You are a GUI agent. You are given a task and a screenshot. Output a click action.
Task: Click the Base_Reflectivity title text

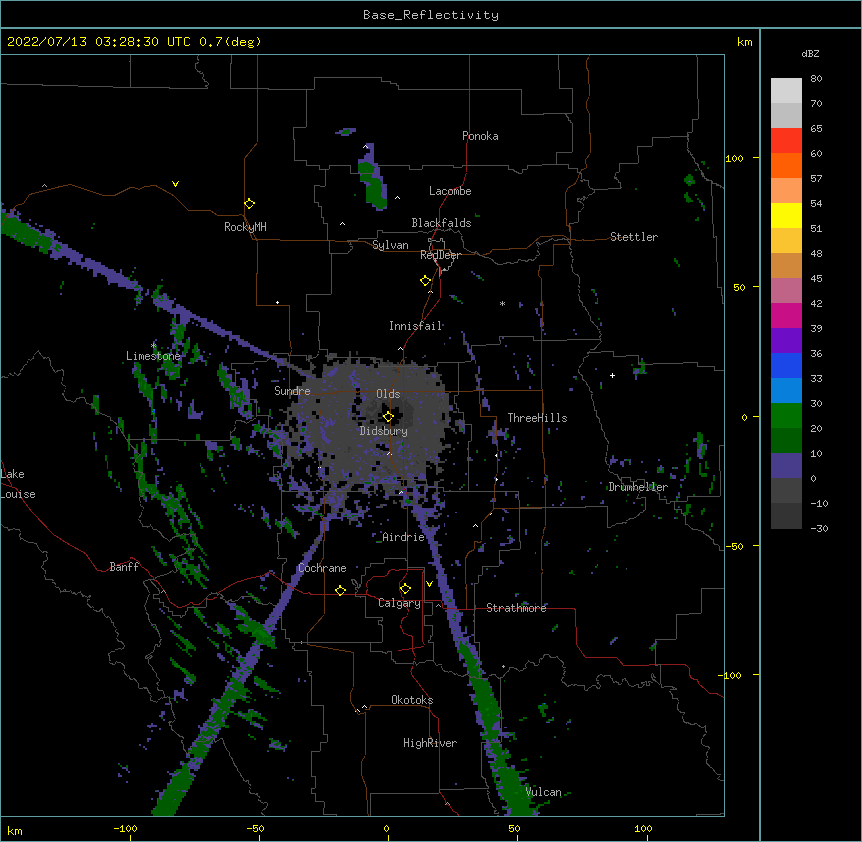[x=430, y=15]
